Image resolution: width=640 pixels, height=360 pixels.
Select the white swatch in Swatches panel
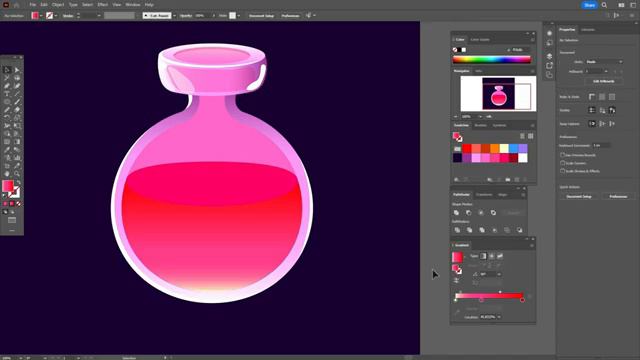523,158
